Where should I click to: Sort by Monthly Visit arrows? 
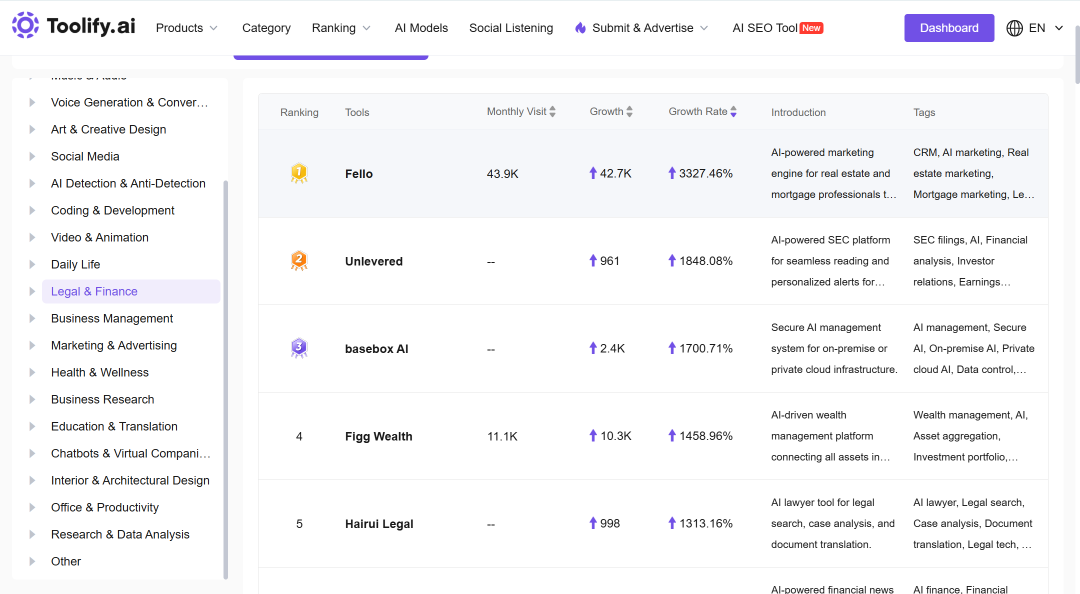pyautogui.click(x=552, y=112)
